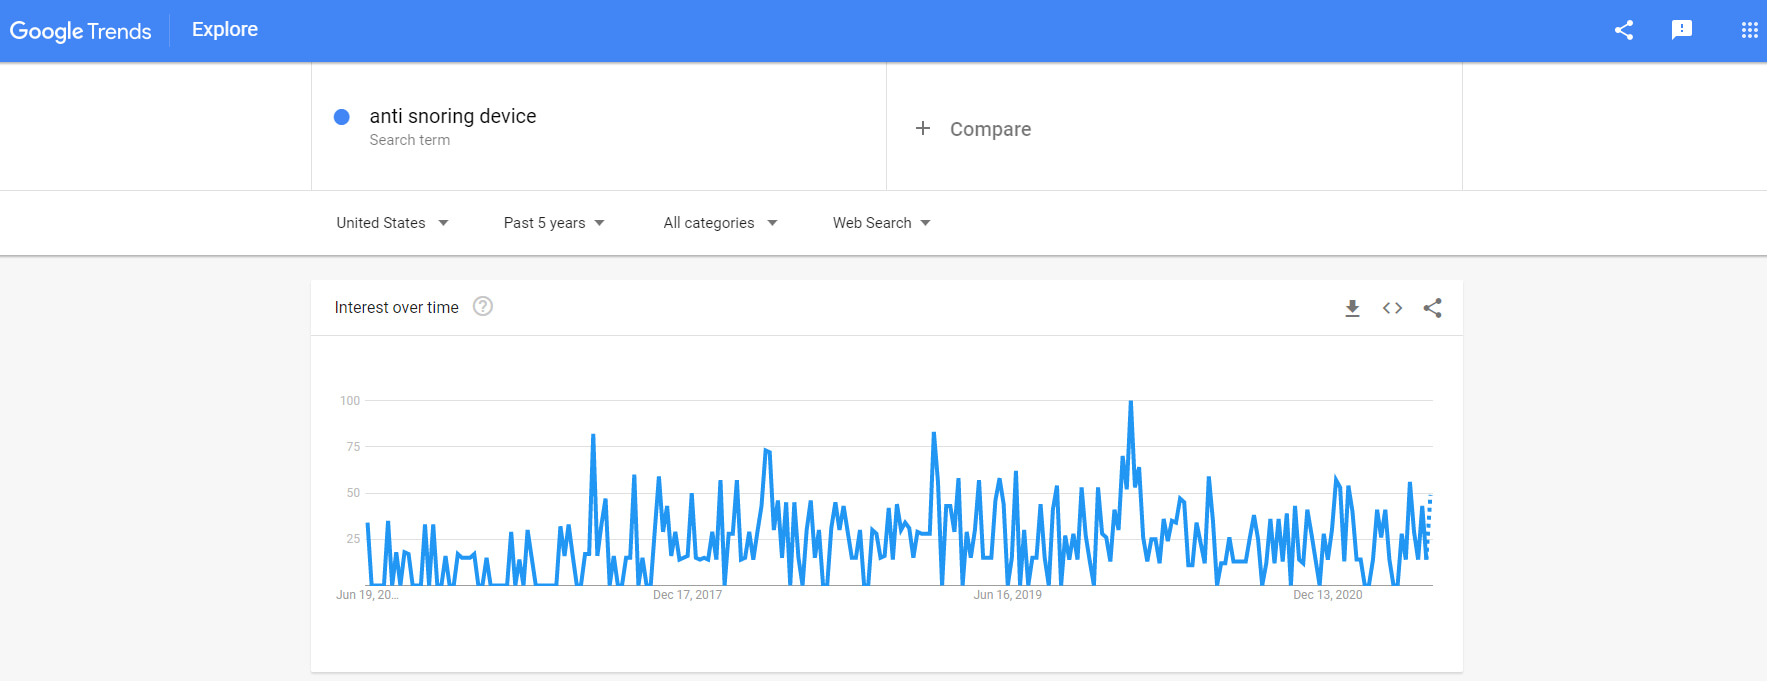Click the Interest over time title
The height and width of the screenshot is (681, 1767).
(x=396, y=307)
